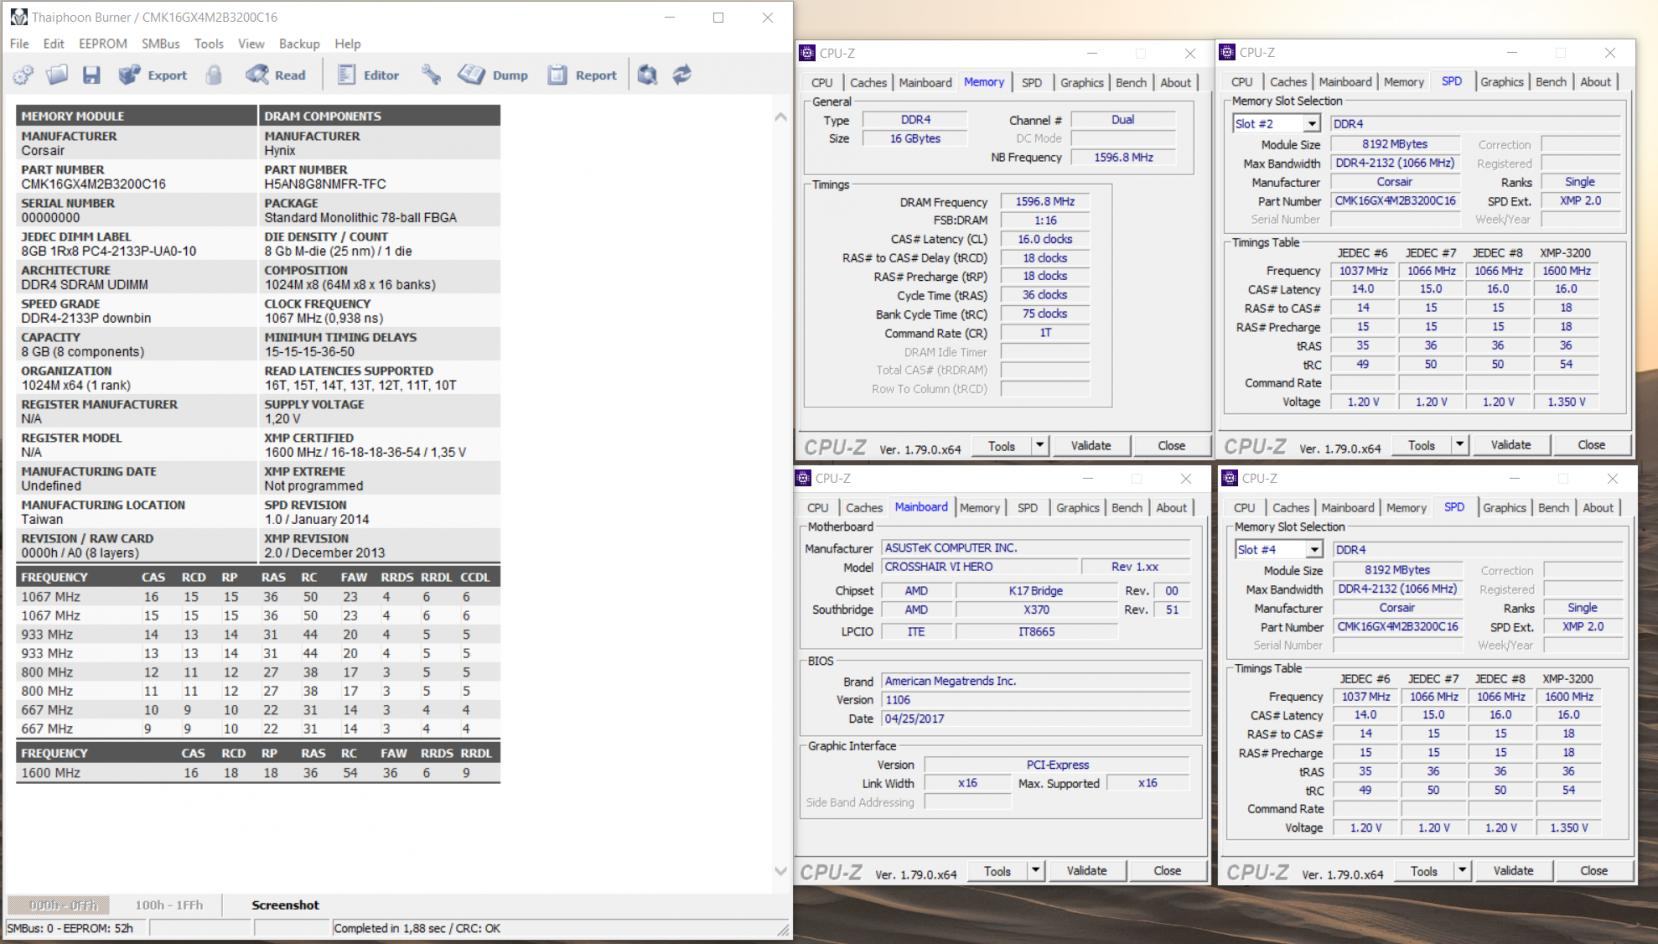Expand Tools dropdown arrow in CPU-Z Memory window
The height and width of the screenshot is (944, 1658).
coord(1040,446)
